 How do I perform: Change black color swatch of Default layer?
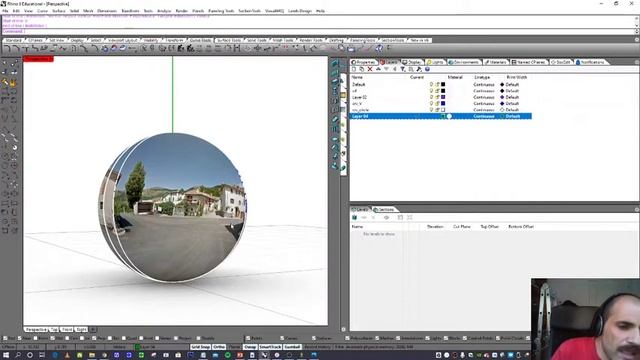[x=443, y=84]
